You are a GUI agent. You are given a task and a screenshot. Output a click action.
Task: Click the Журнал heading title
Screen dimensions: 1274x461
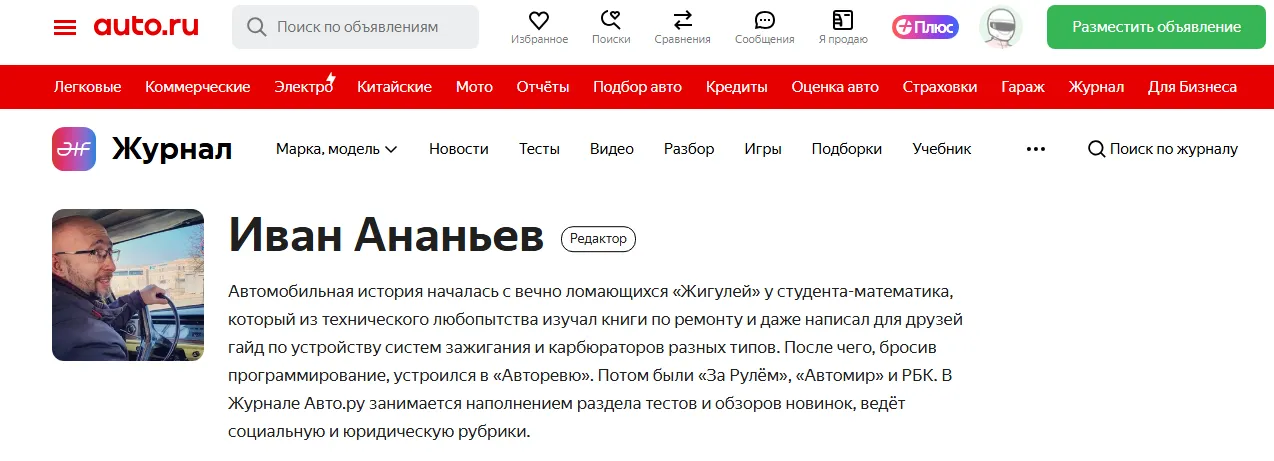[172, 150]
